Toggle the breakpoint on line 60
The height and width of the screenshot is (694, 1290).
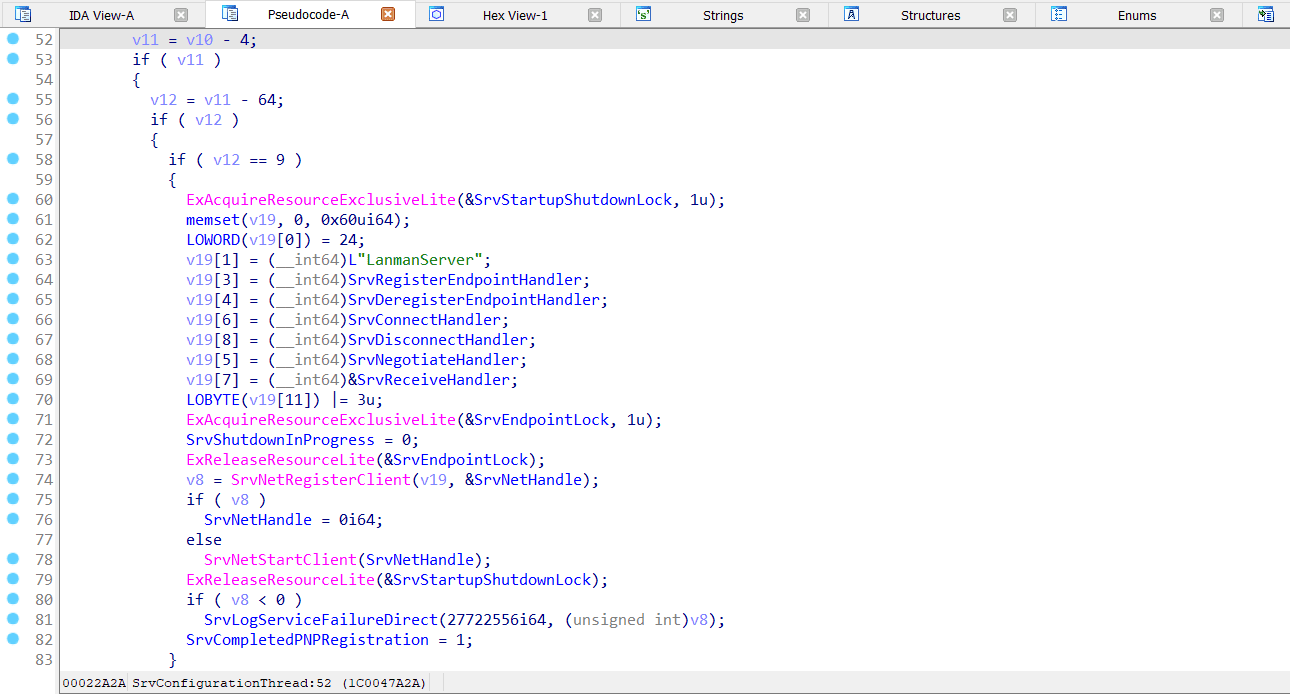(11, 200)
